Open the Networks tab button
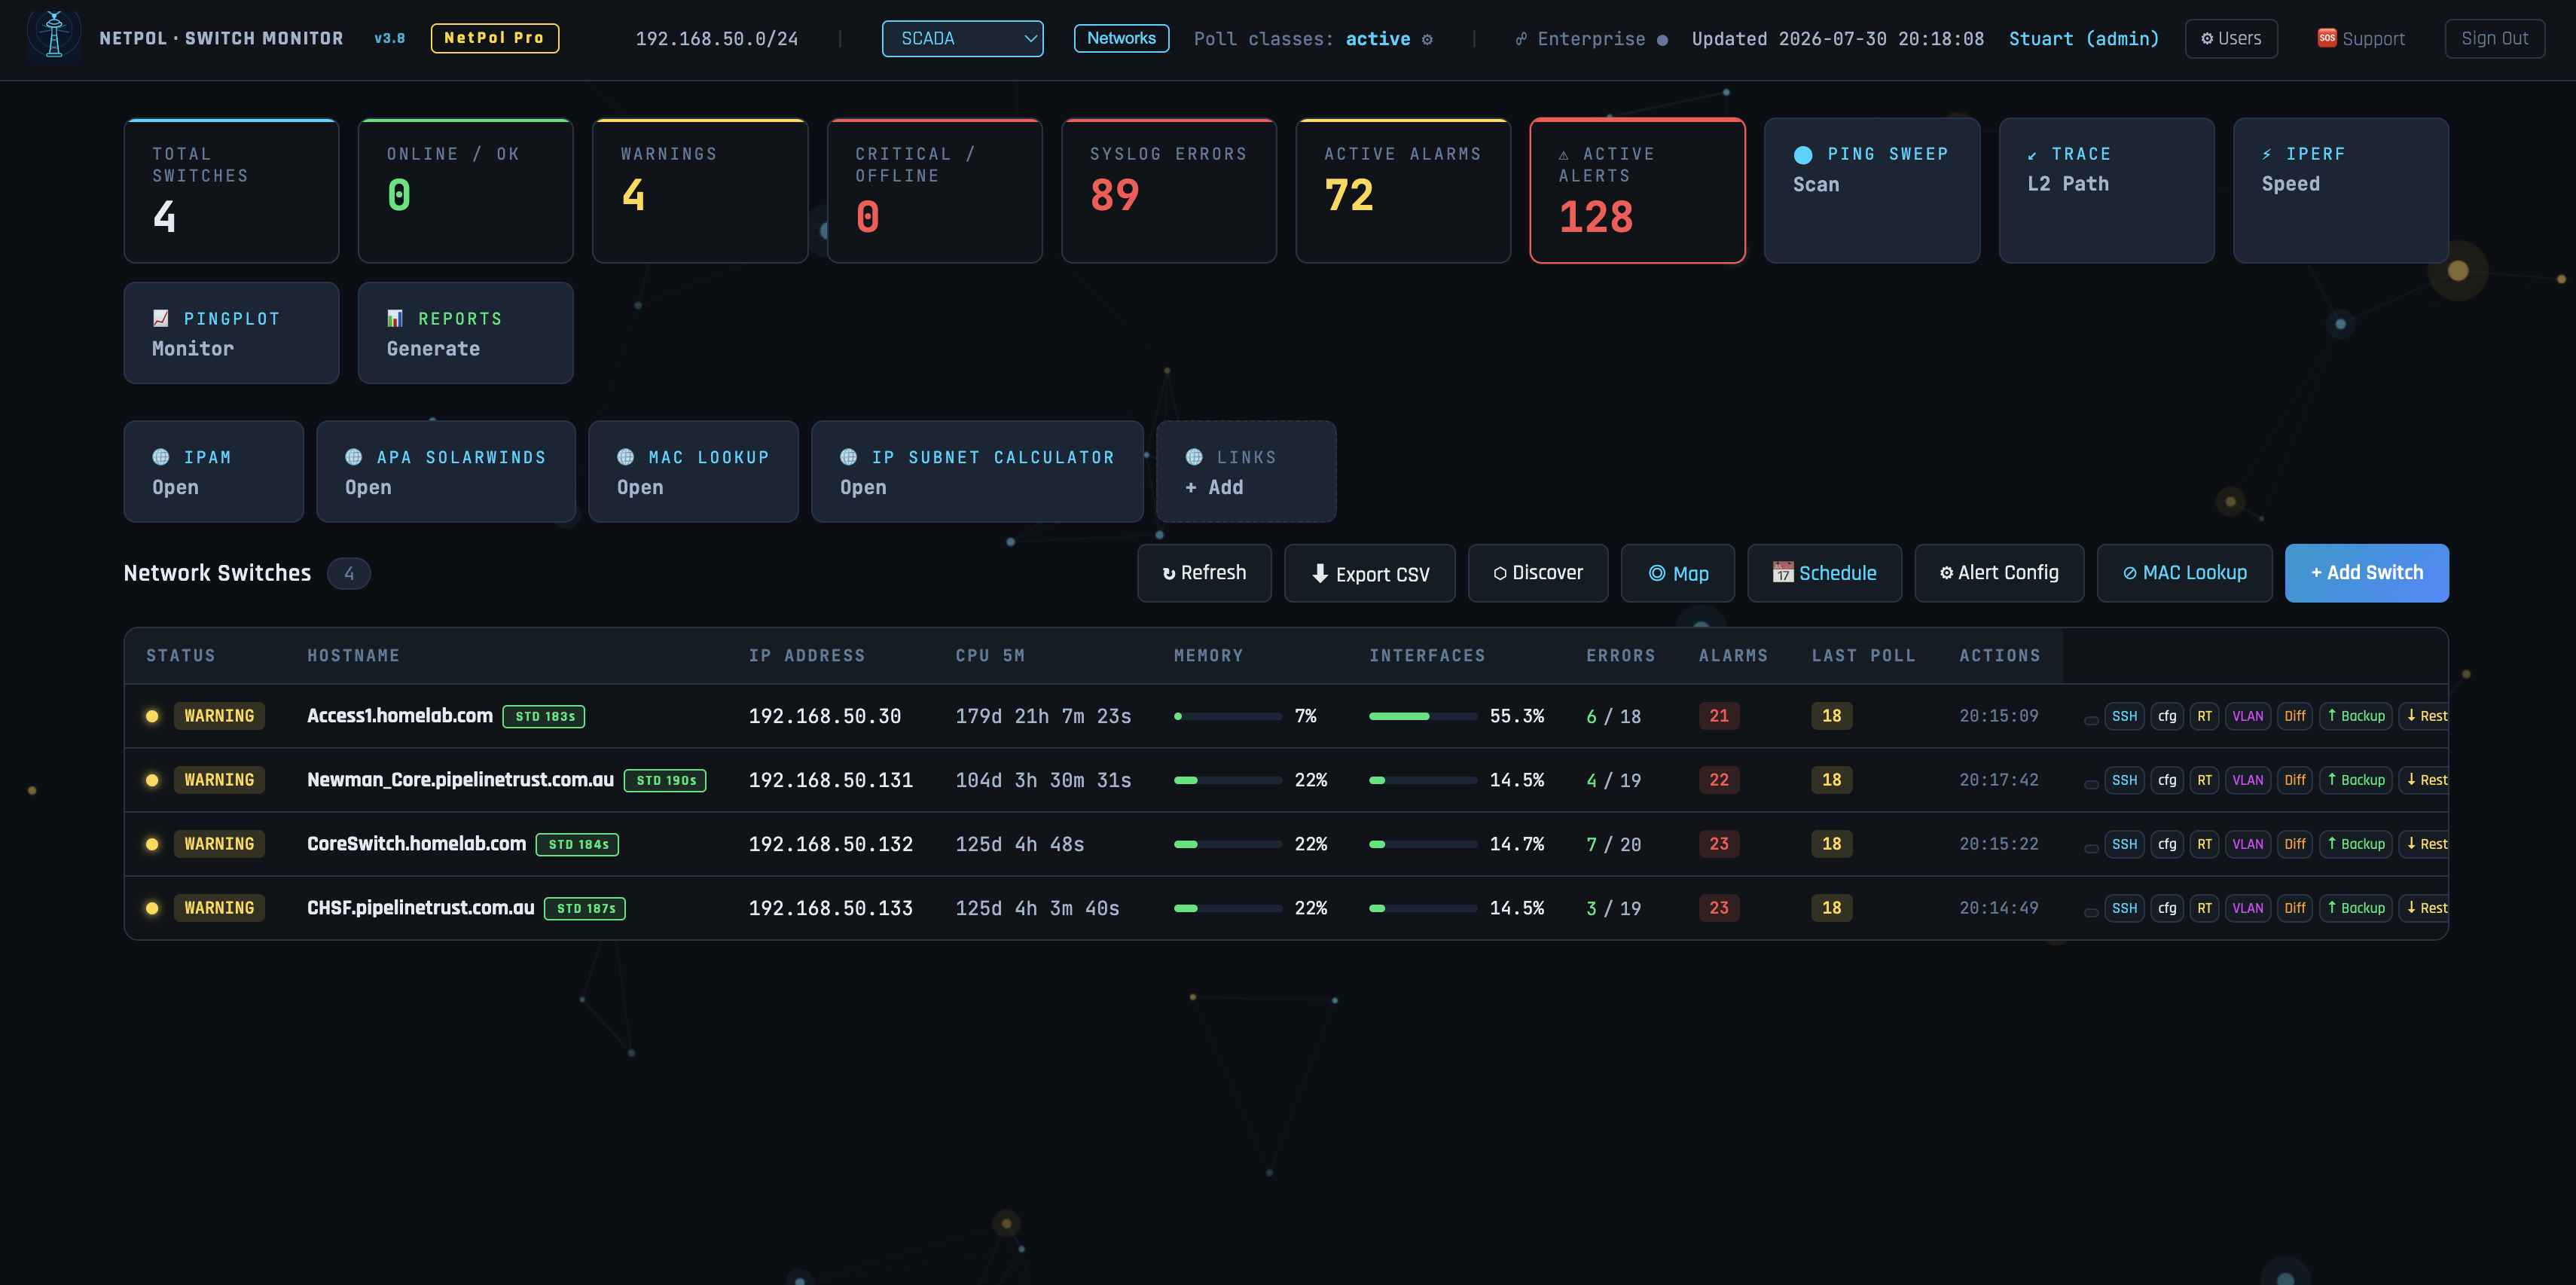This screenshot has width=2576, height=1285. coord(1121,38)
